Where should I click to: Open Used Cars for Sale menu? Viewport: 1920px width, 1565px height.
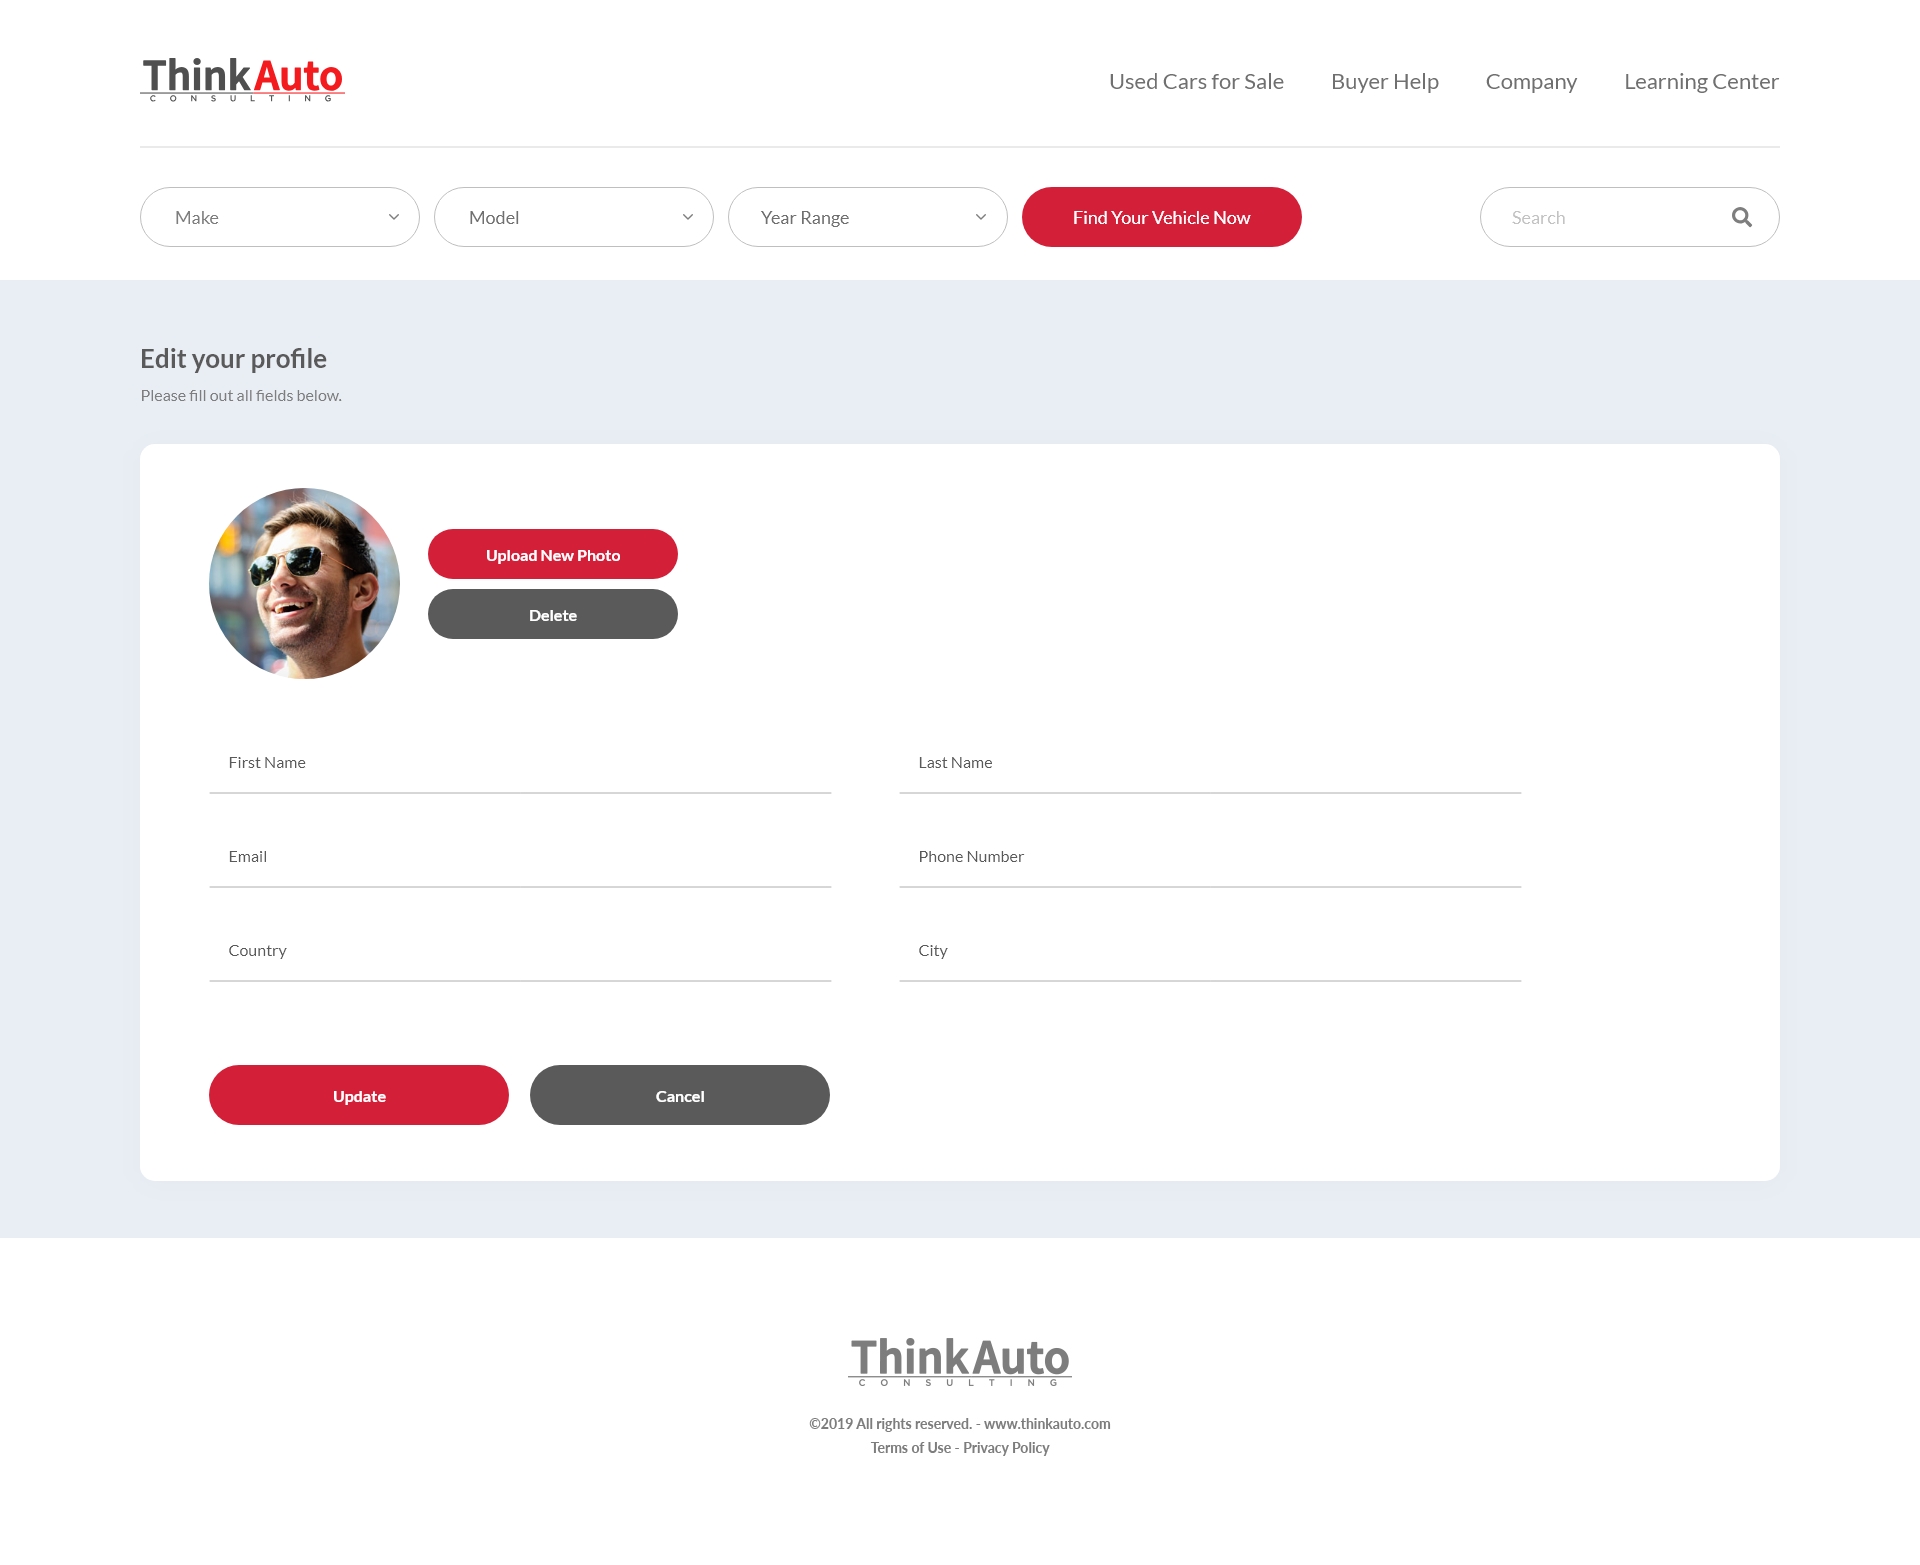pyautogui.click(x=1196, y=81)
